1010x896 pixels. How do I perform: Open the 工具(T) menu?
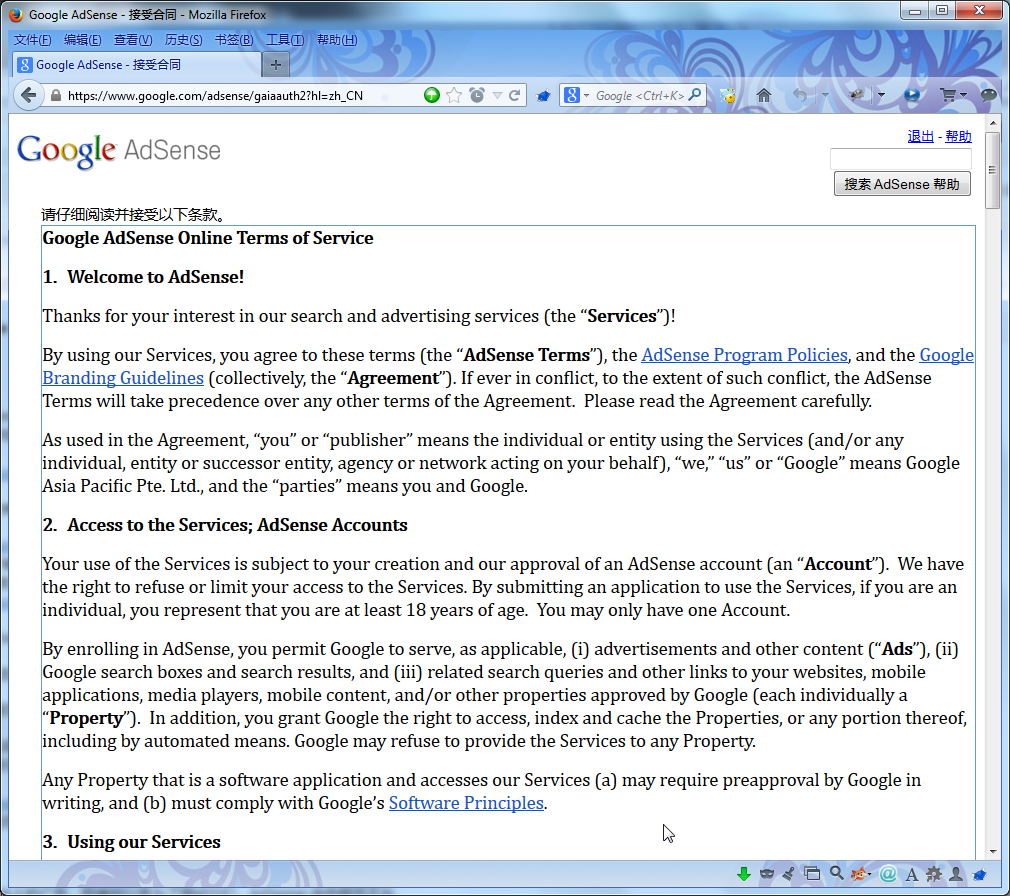point(285,40)
